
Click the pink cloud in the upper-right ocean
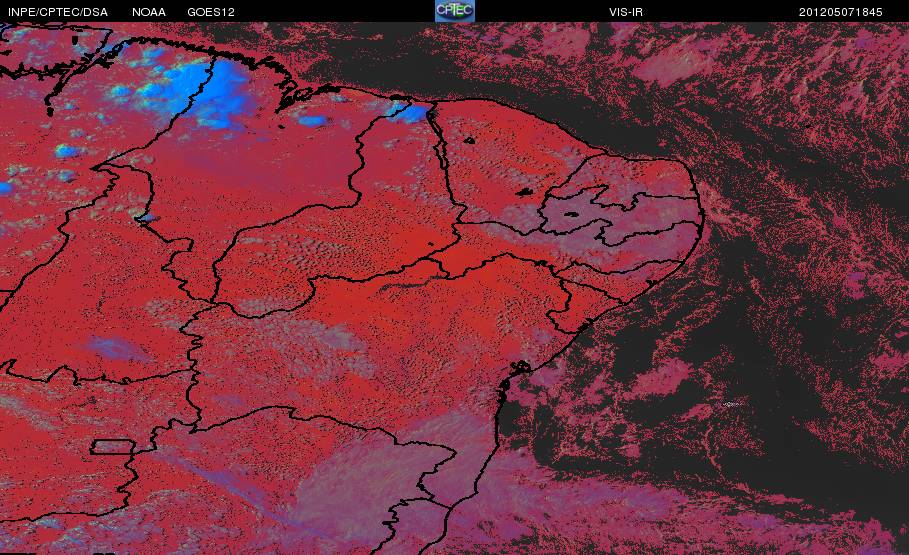(672, 64)
